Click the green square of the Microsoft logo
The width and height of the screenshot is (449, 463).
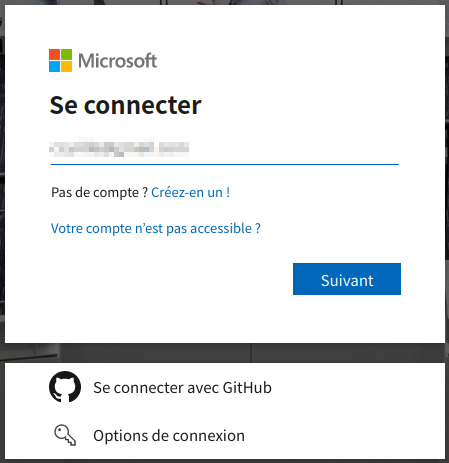pos(66,54)
